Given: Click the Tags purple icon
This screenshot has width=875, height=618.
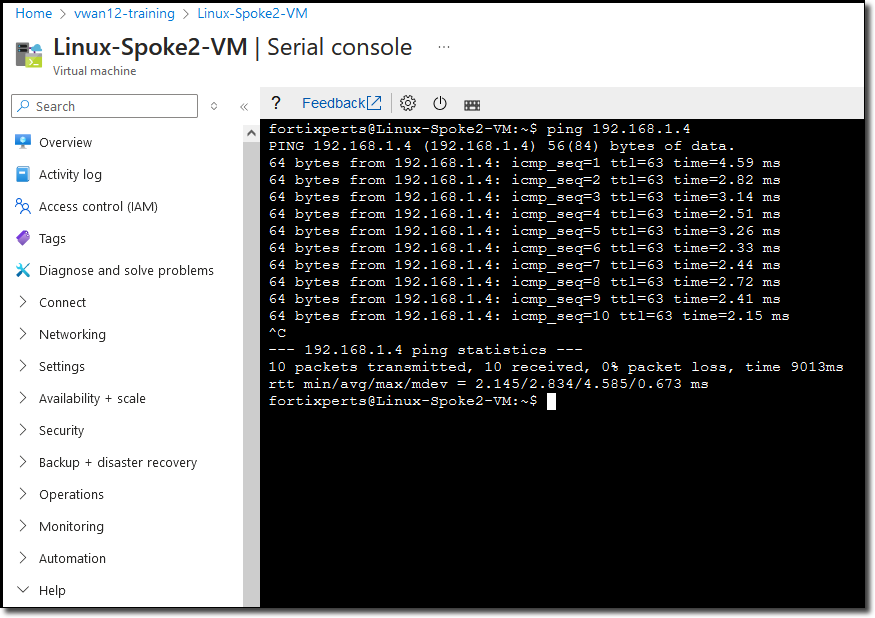Looking at the screenshot, I should [23, 238].
